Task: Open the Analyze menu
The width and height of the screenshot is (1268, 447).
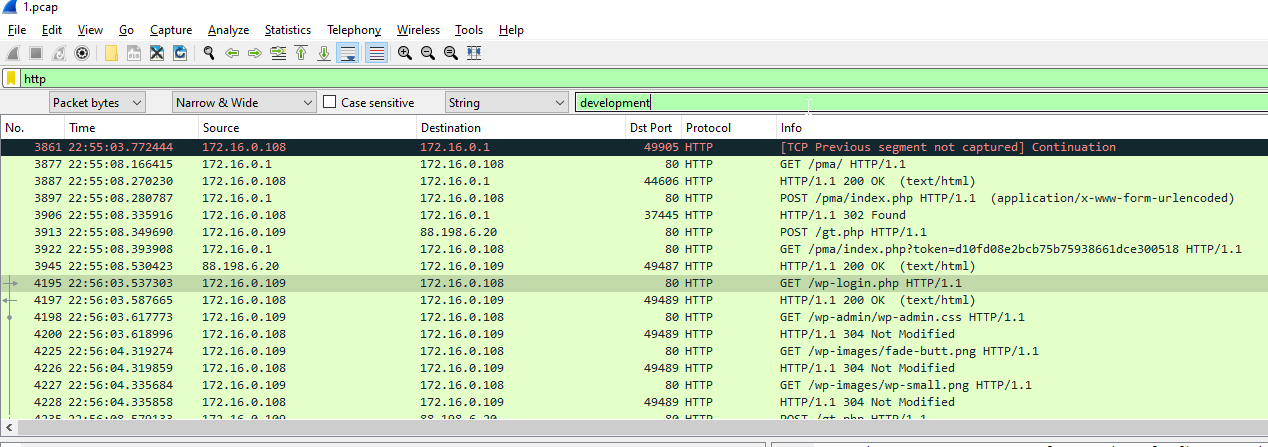Action: [229, 30]
